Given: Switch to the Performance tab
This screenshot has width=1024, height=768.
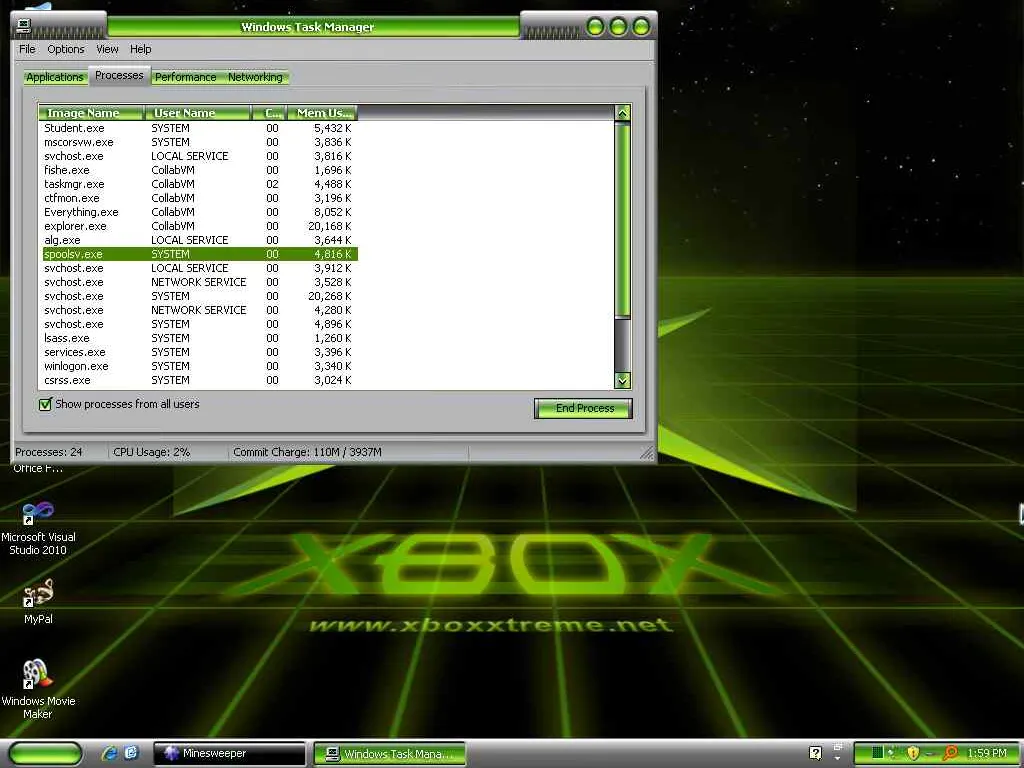Looking at the screenshot, I should click(185, 77).
